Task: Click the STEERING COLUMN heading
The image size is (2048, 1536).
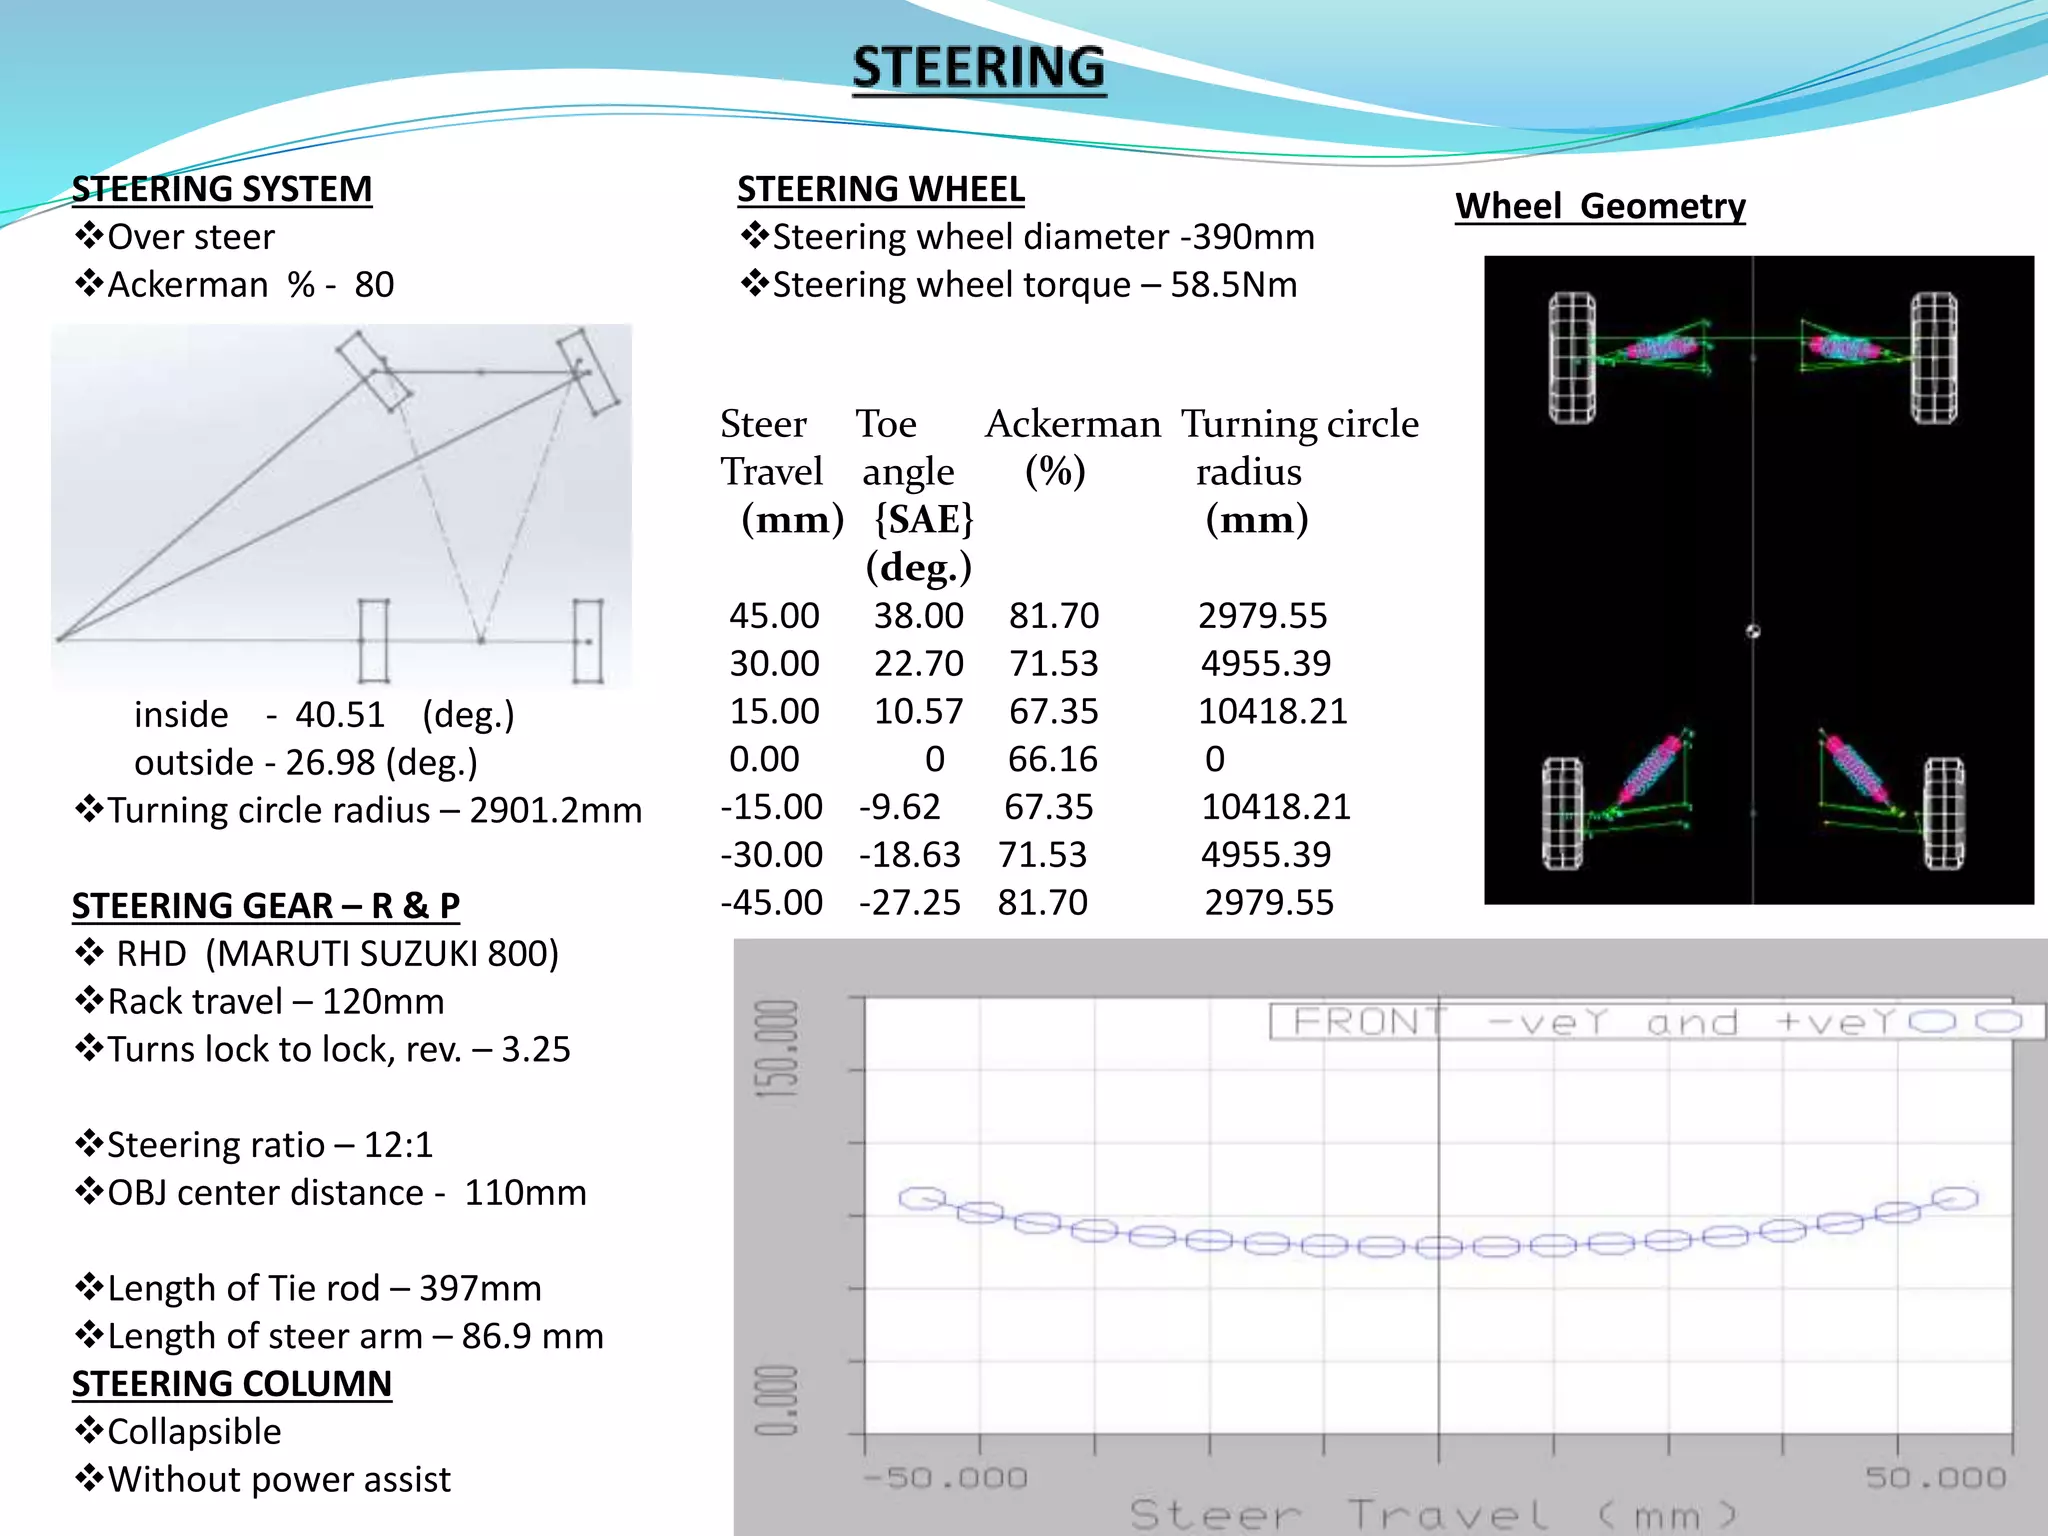Action: (x=231, y=1384)
